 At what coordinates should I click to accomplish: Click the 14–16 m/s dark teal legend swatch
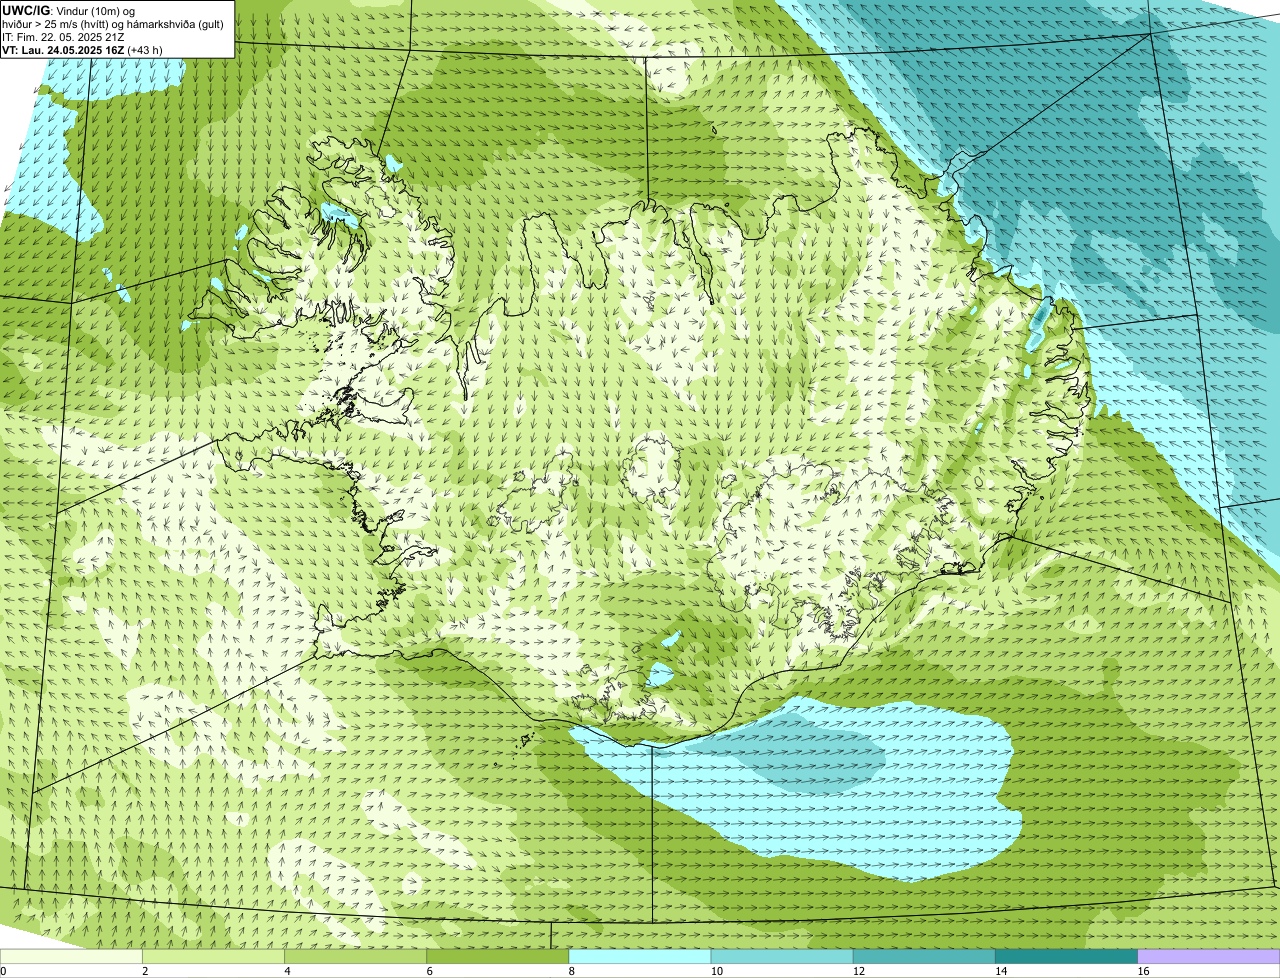[1067, 957]
